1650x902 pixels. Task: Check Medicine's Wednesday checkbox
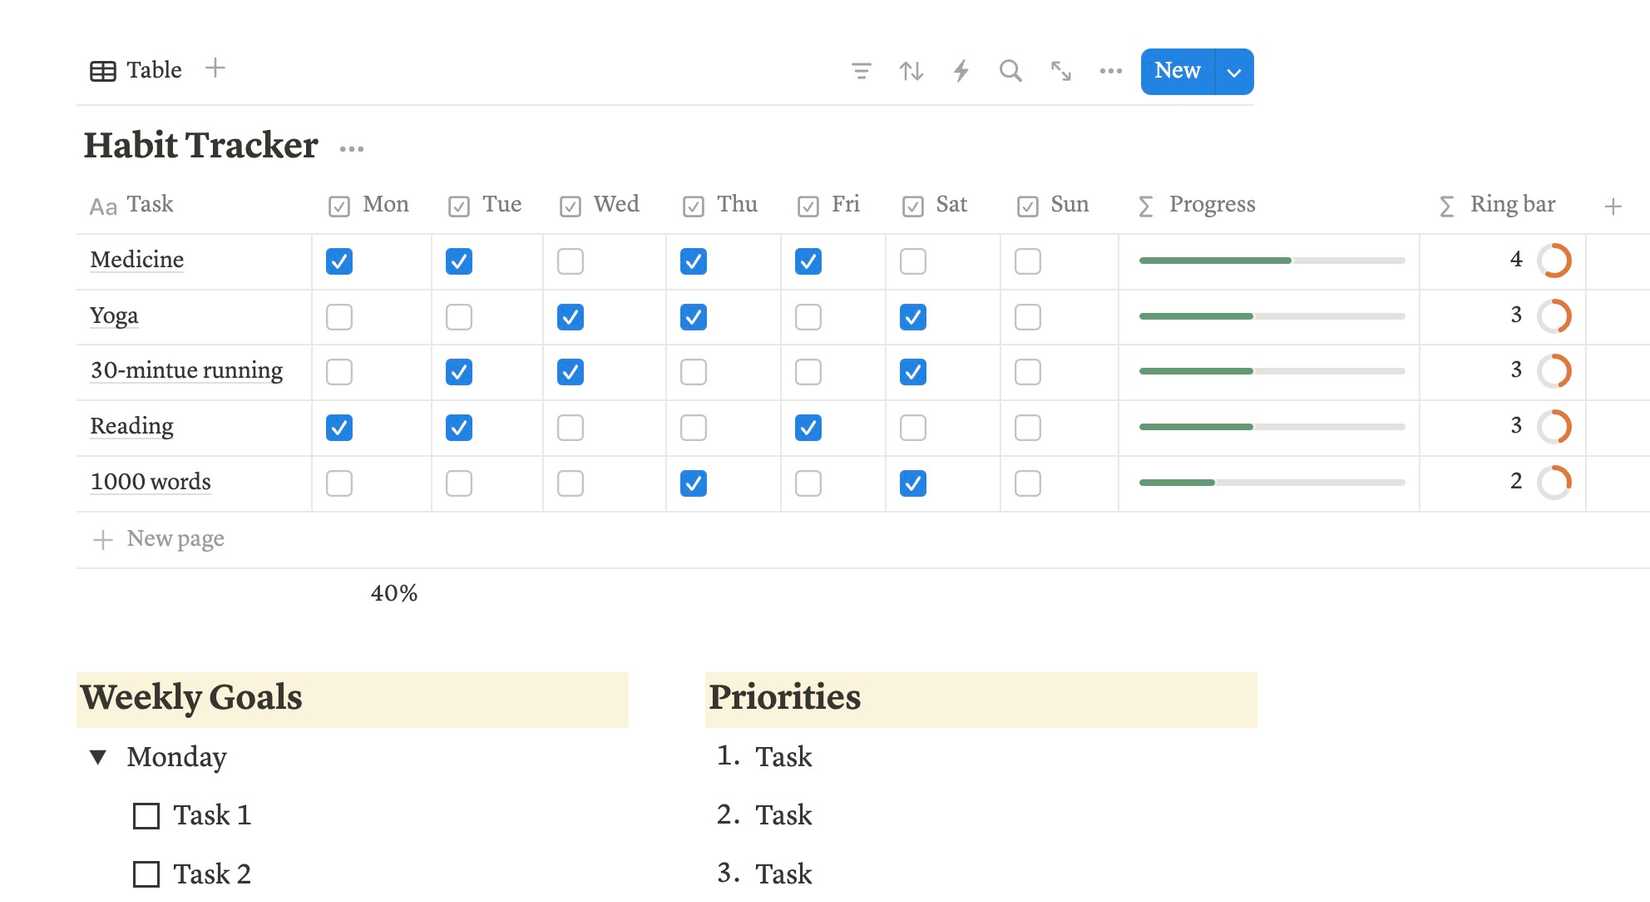pyautogui.click(x=570, y=261)
